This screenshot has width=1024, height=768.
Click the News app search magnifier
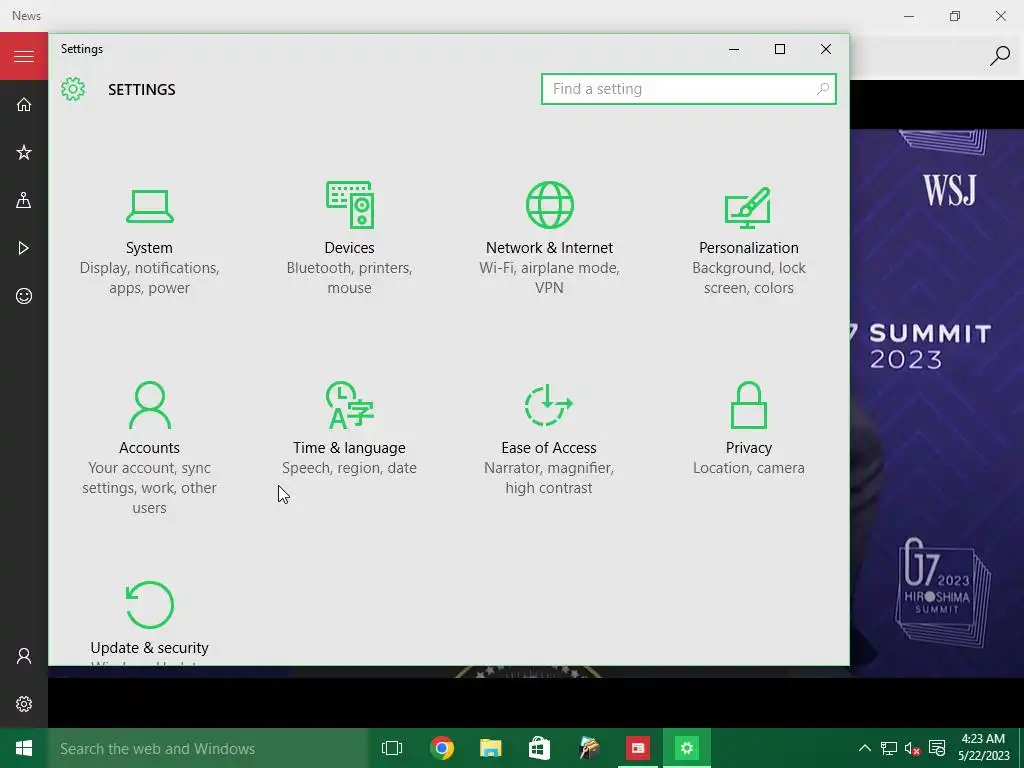(1000, 56)
